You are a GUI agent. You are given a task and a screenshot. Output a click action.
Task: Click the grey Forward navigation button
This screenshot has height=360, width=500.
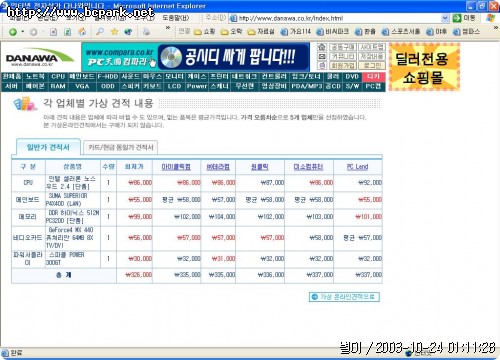33,32
